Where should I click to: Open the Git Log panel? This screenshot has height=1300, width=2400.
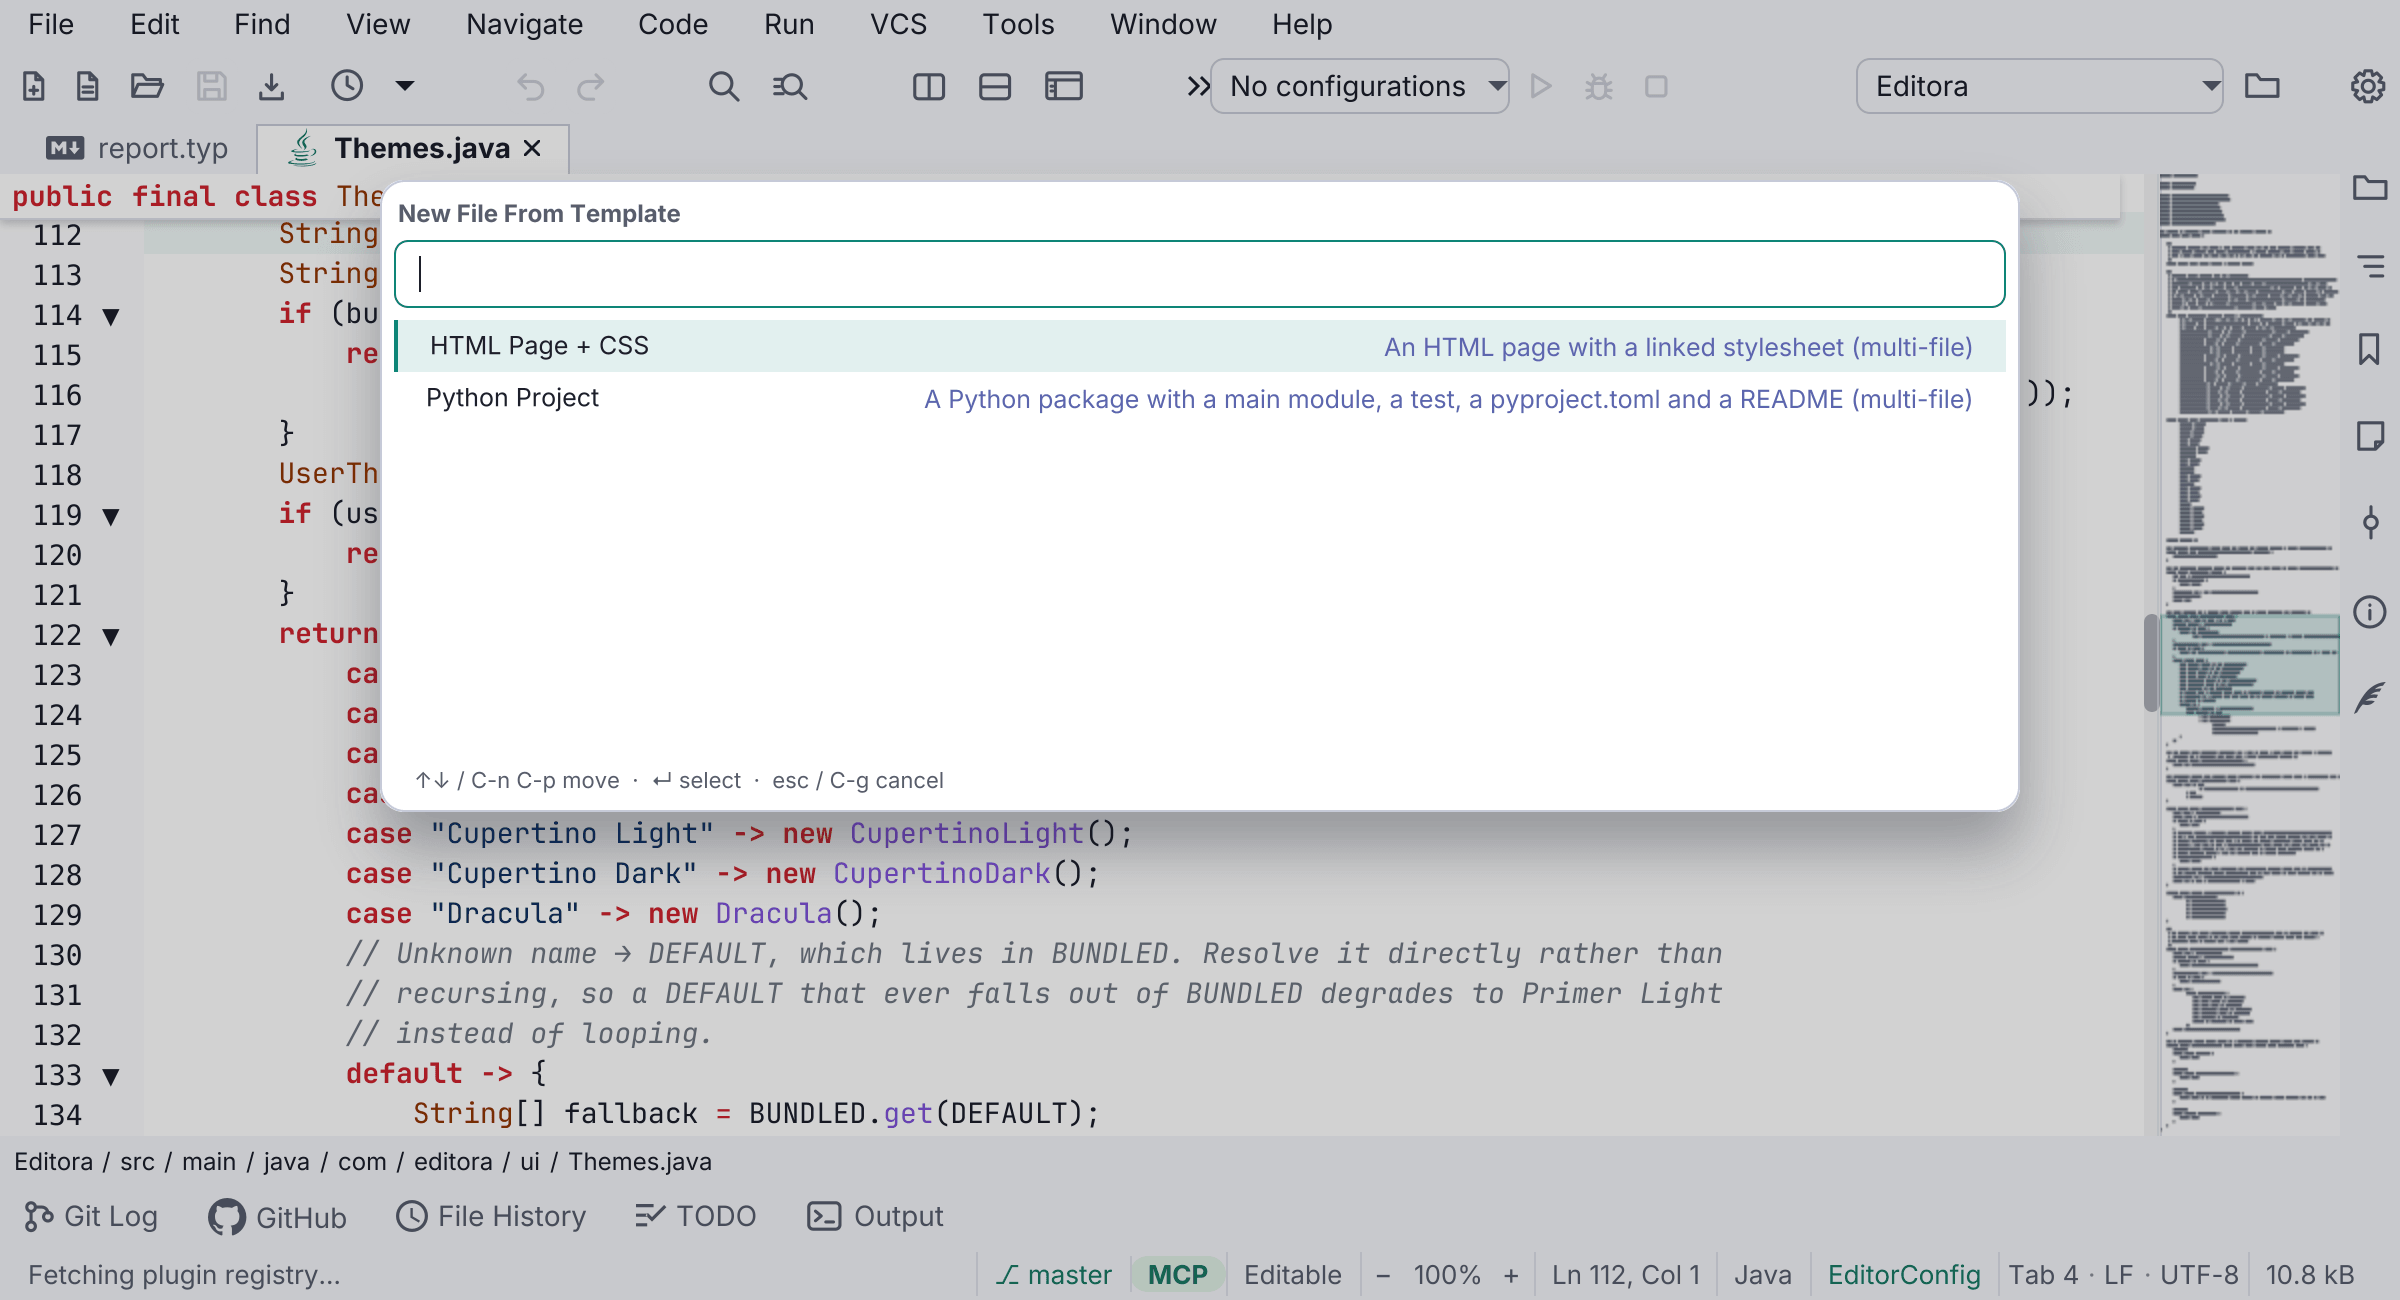pyautogui.click(x=90, y=1216)
